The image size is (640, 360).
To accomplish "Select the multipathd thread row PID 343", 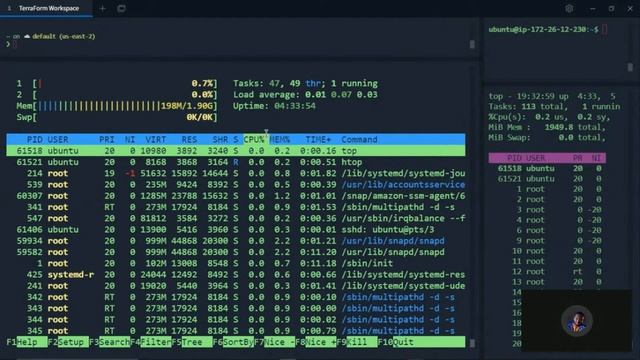I will (236, 308).
